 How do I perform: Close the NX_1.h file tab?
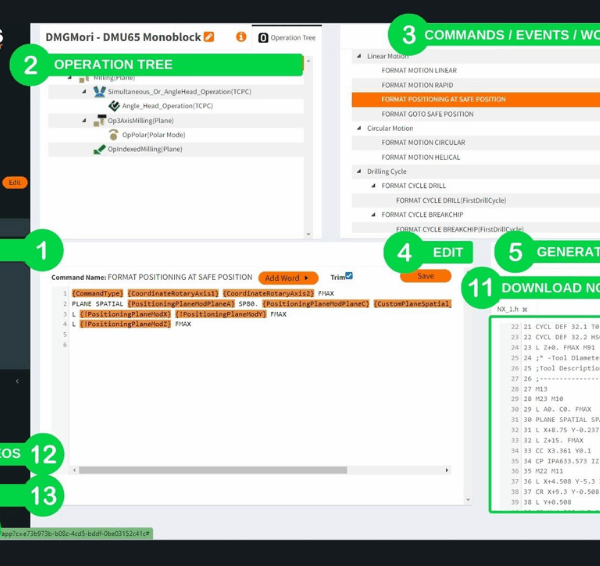click(525, 310)
